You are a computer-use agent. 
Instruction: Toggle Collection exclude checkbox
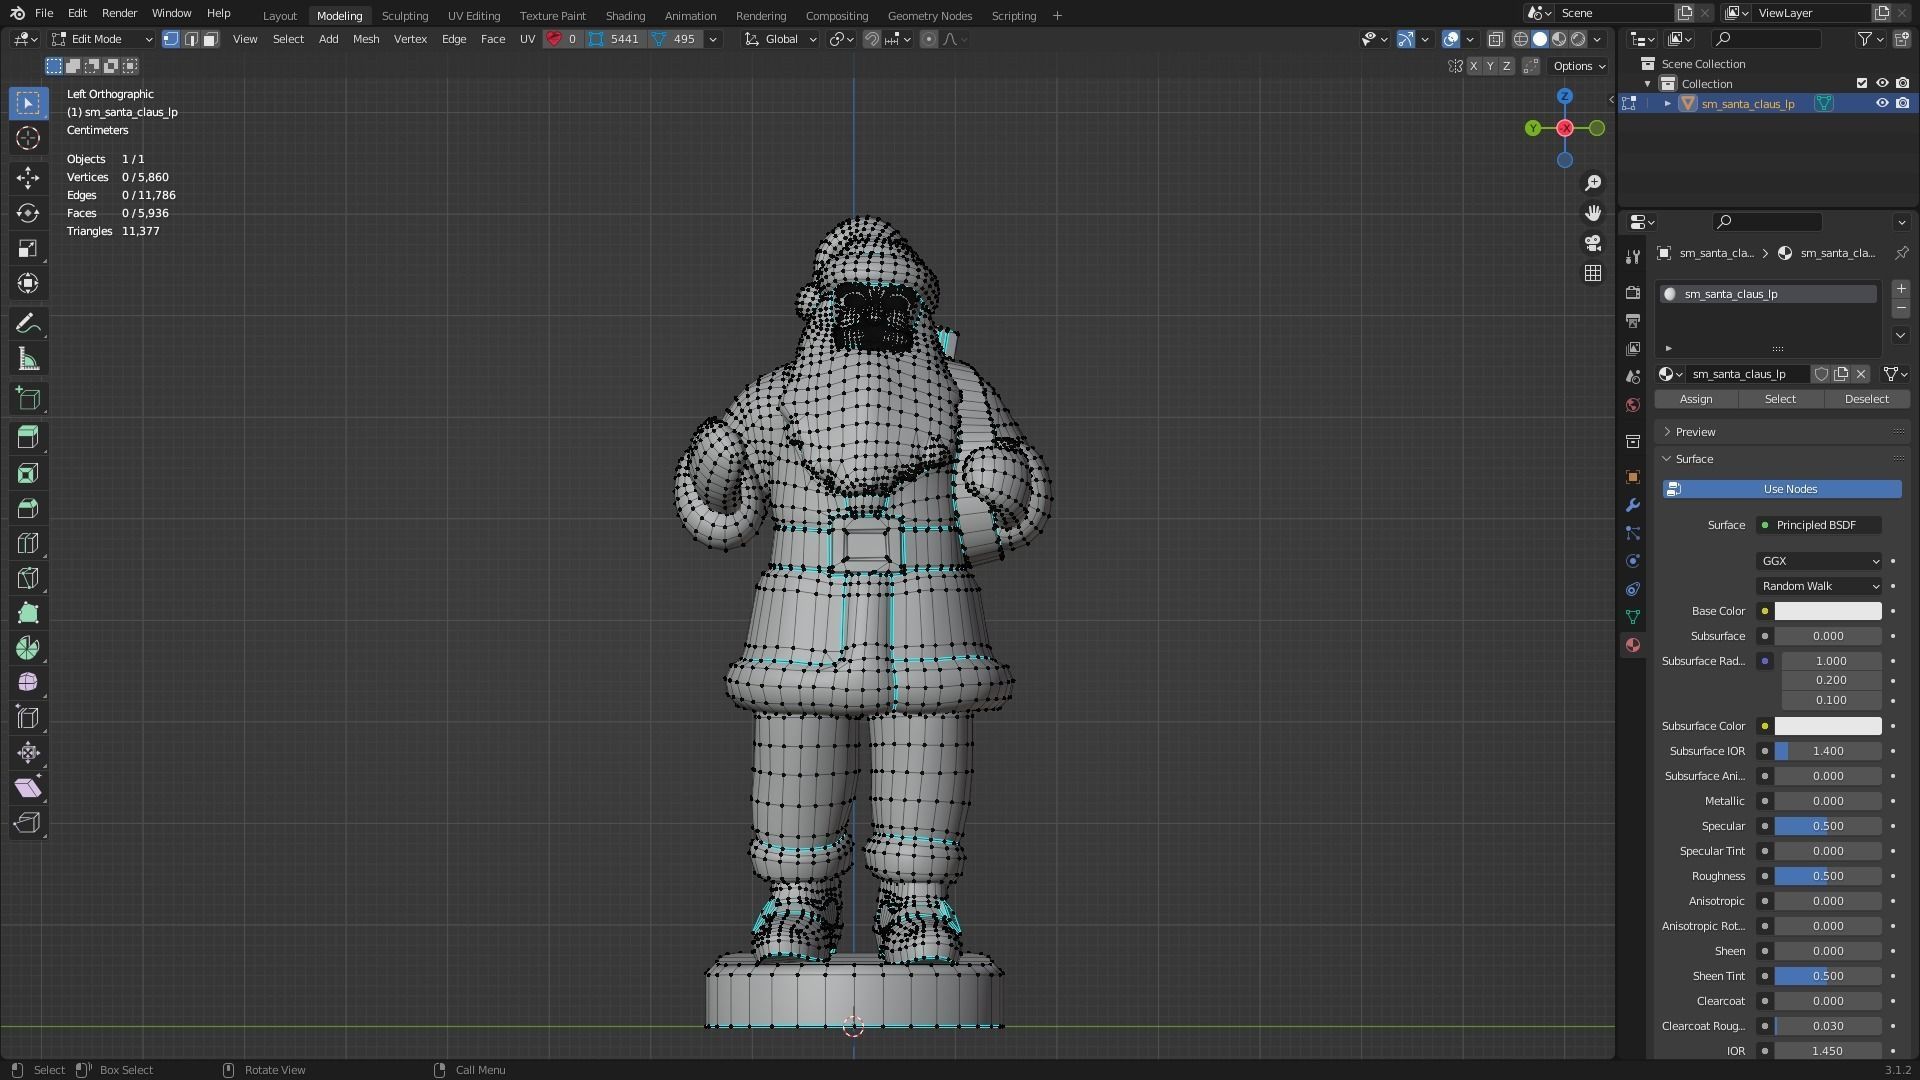coord(1861,83)
